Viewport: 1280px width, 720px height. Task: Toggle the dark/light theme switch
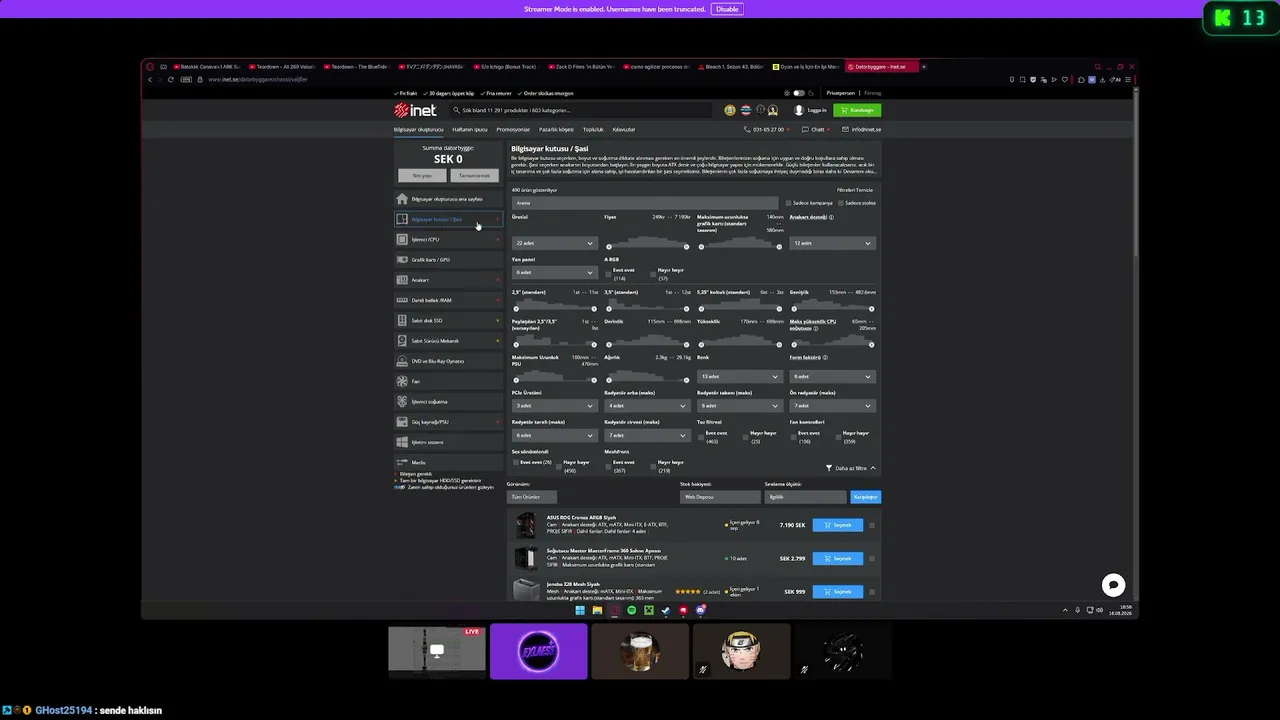798,93
